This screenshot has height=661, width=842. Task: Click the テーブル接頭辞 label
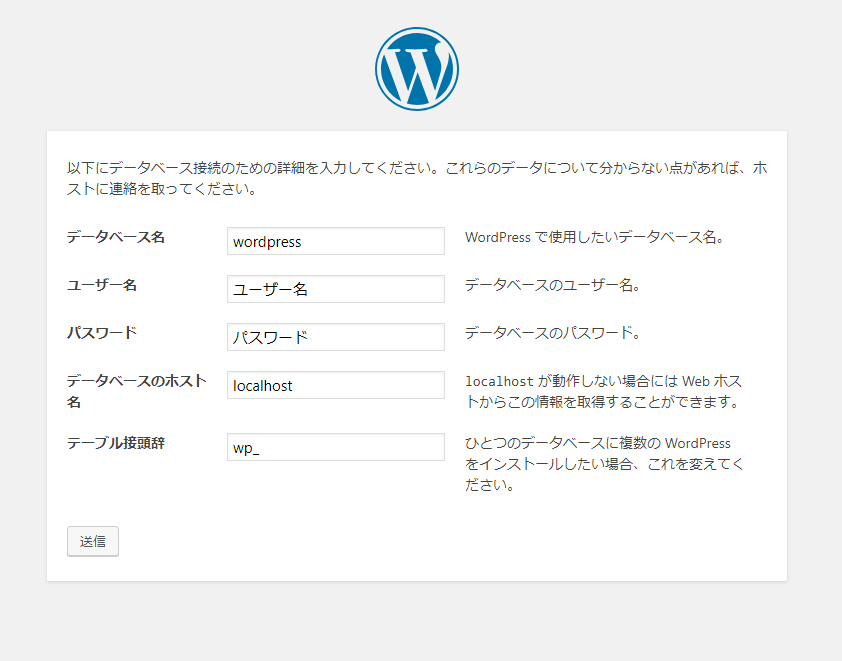point(115,443)
